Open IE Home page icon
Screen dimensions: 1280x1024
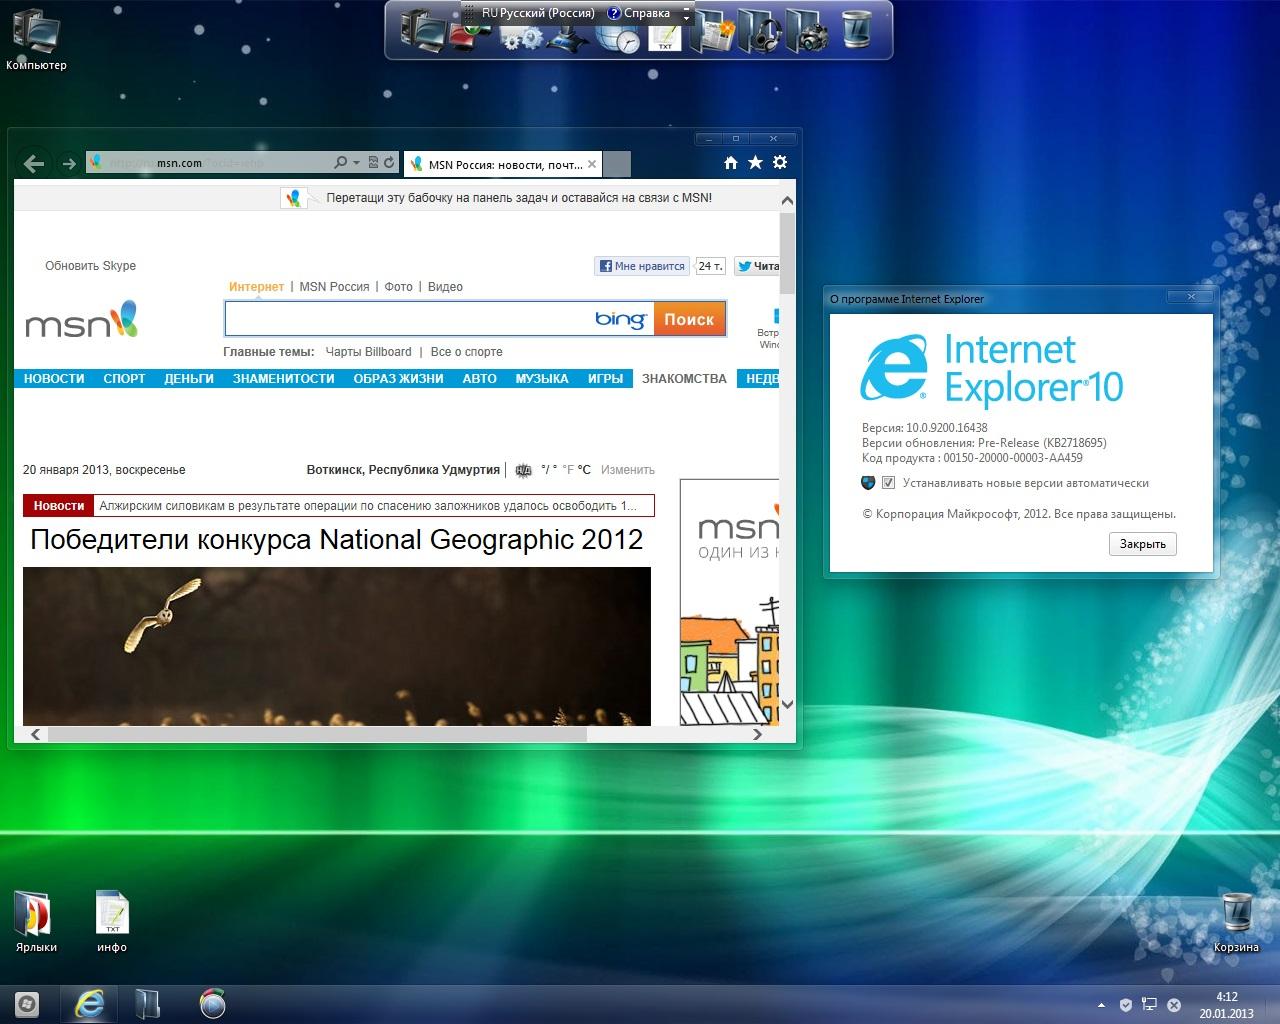tap(731, 163)
